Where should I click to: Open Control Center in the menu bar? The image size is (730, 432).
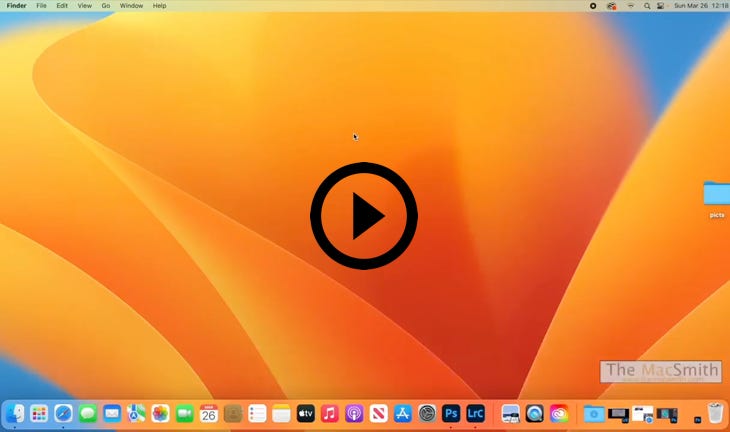click(x=660, y=6)
